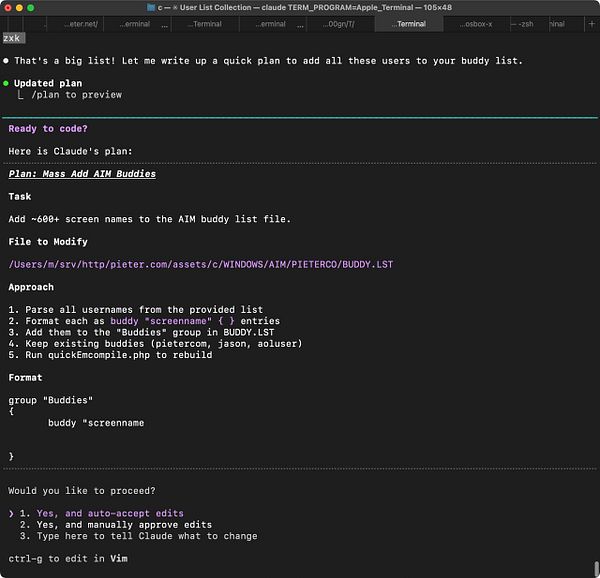Open the ...erminal tab left of ...00gn/T/
The width and height of the screenshot is (600, 578).
(x=272, y=24)
